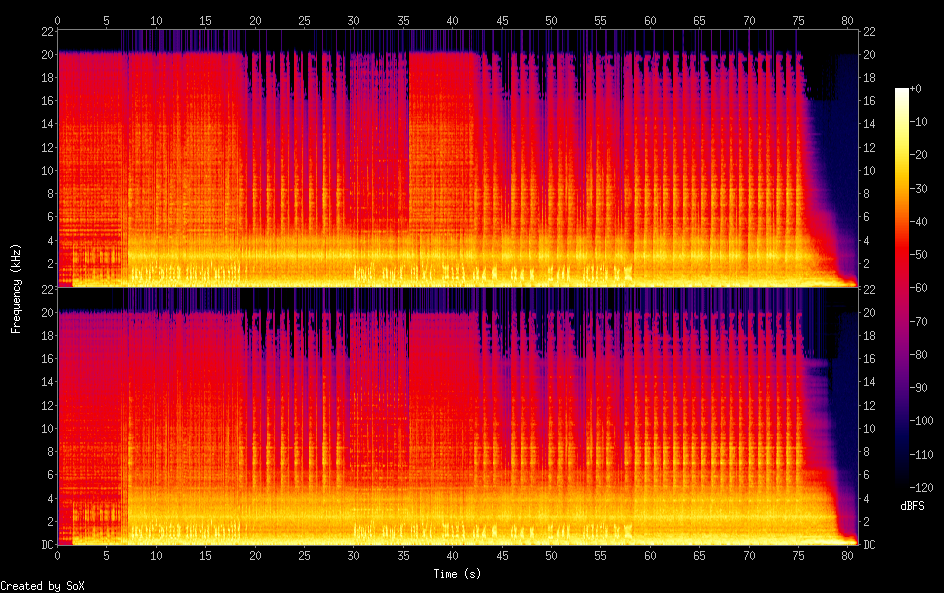Click "35" on the top time axis
Viewport: 944px width, 593px height.
(x=403, y=20)
